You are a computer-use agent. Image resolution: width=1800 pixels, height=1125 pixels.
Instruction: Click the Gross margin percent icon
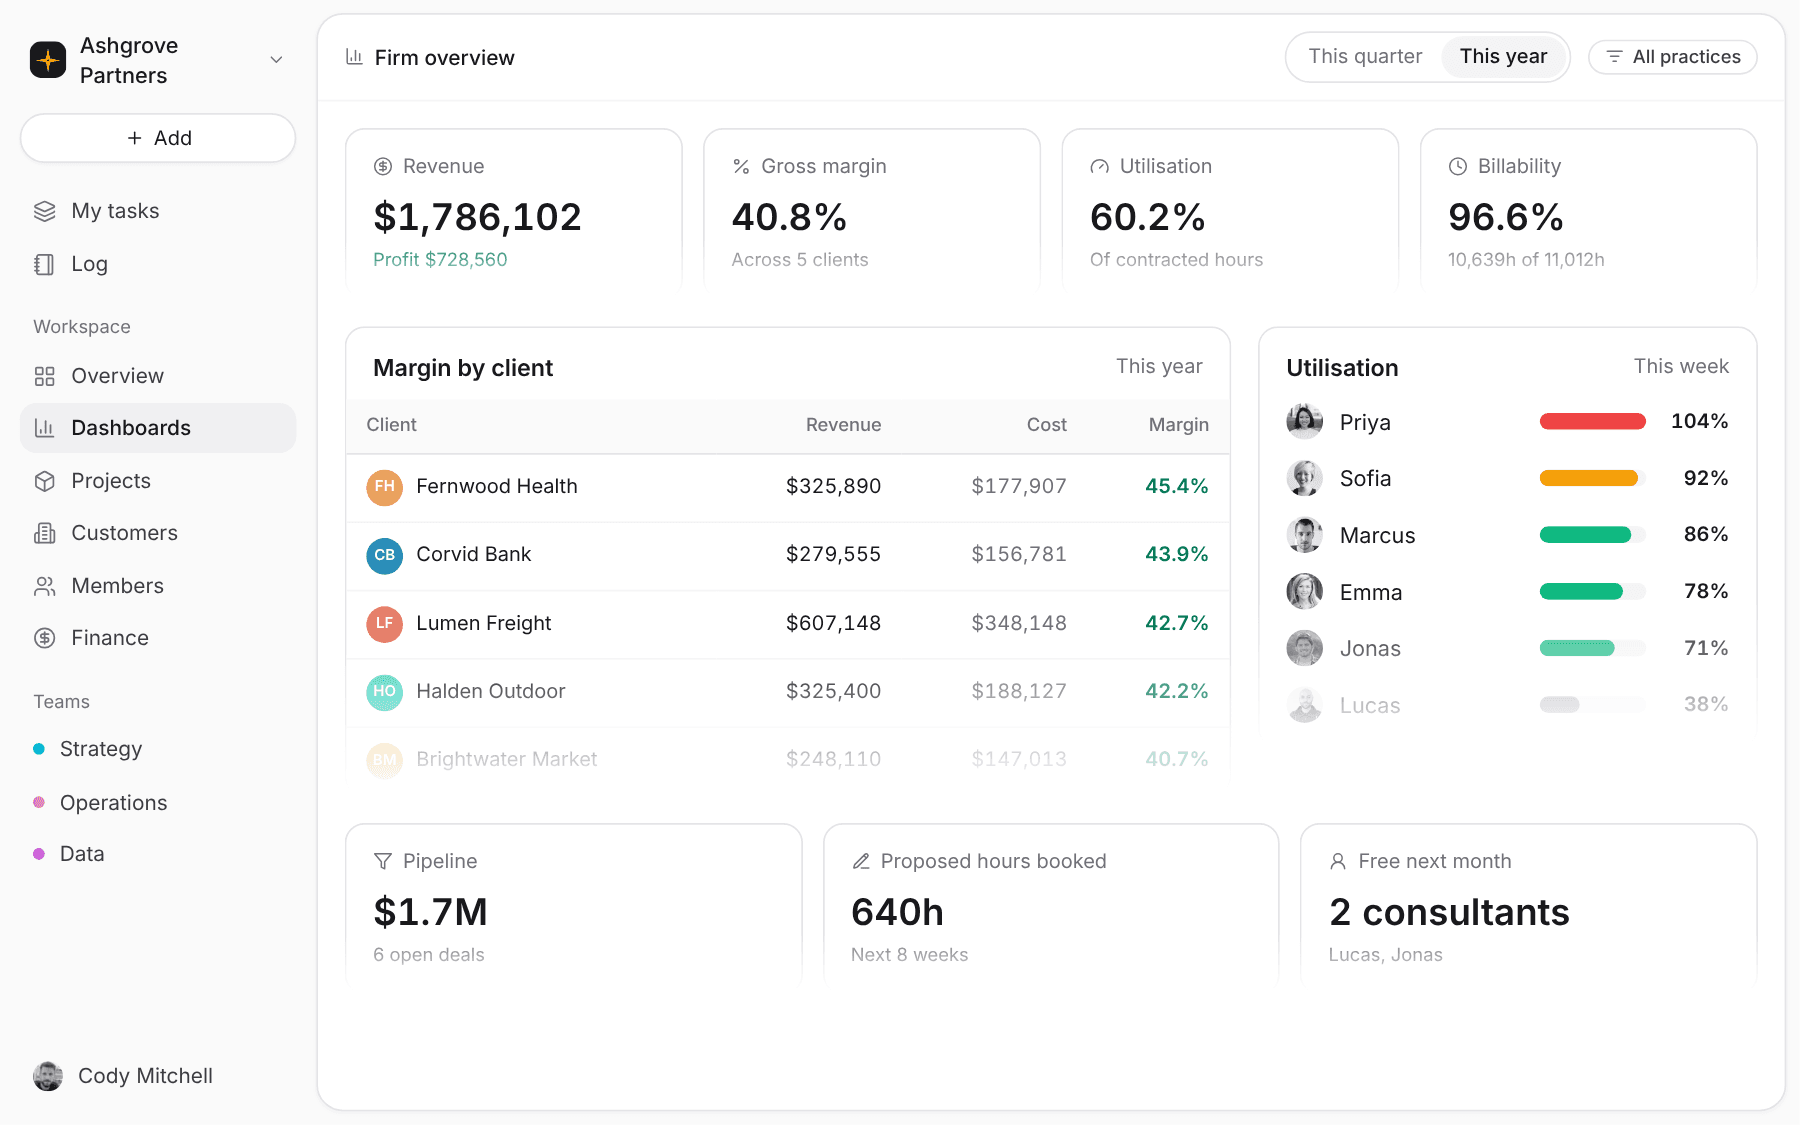click(741, 167)
